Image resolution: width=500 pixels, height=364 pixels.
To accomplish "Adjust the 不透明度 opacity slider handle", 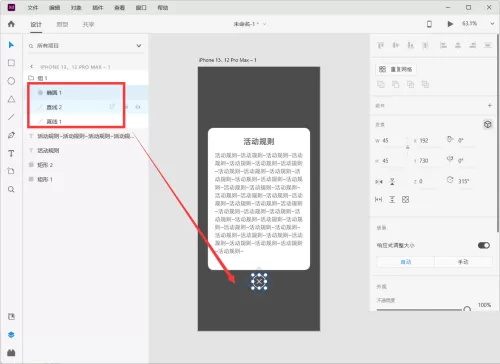I will (467, 309).
